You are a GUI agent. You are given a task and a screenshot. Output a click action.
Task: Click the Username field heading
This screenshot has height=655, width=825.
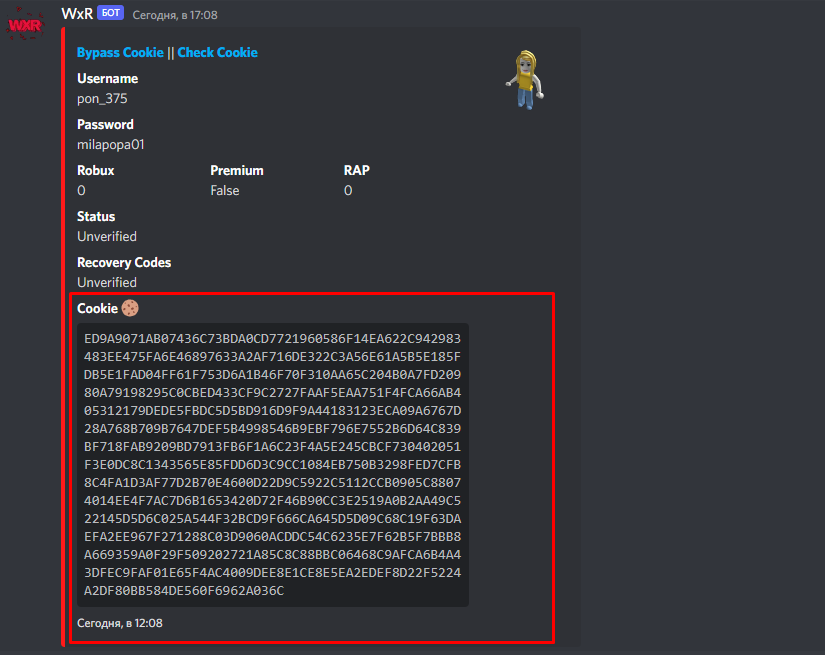click(107, 78)
